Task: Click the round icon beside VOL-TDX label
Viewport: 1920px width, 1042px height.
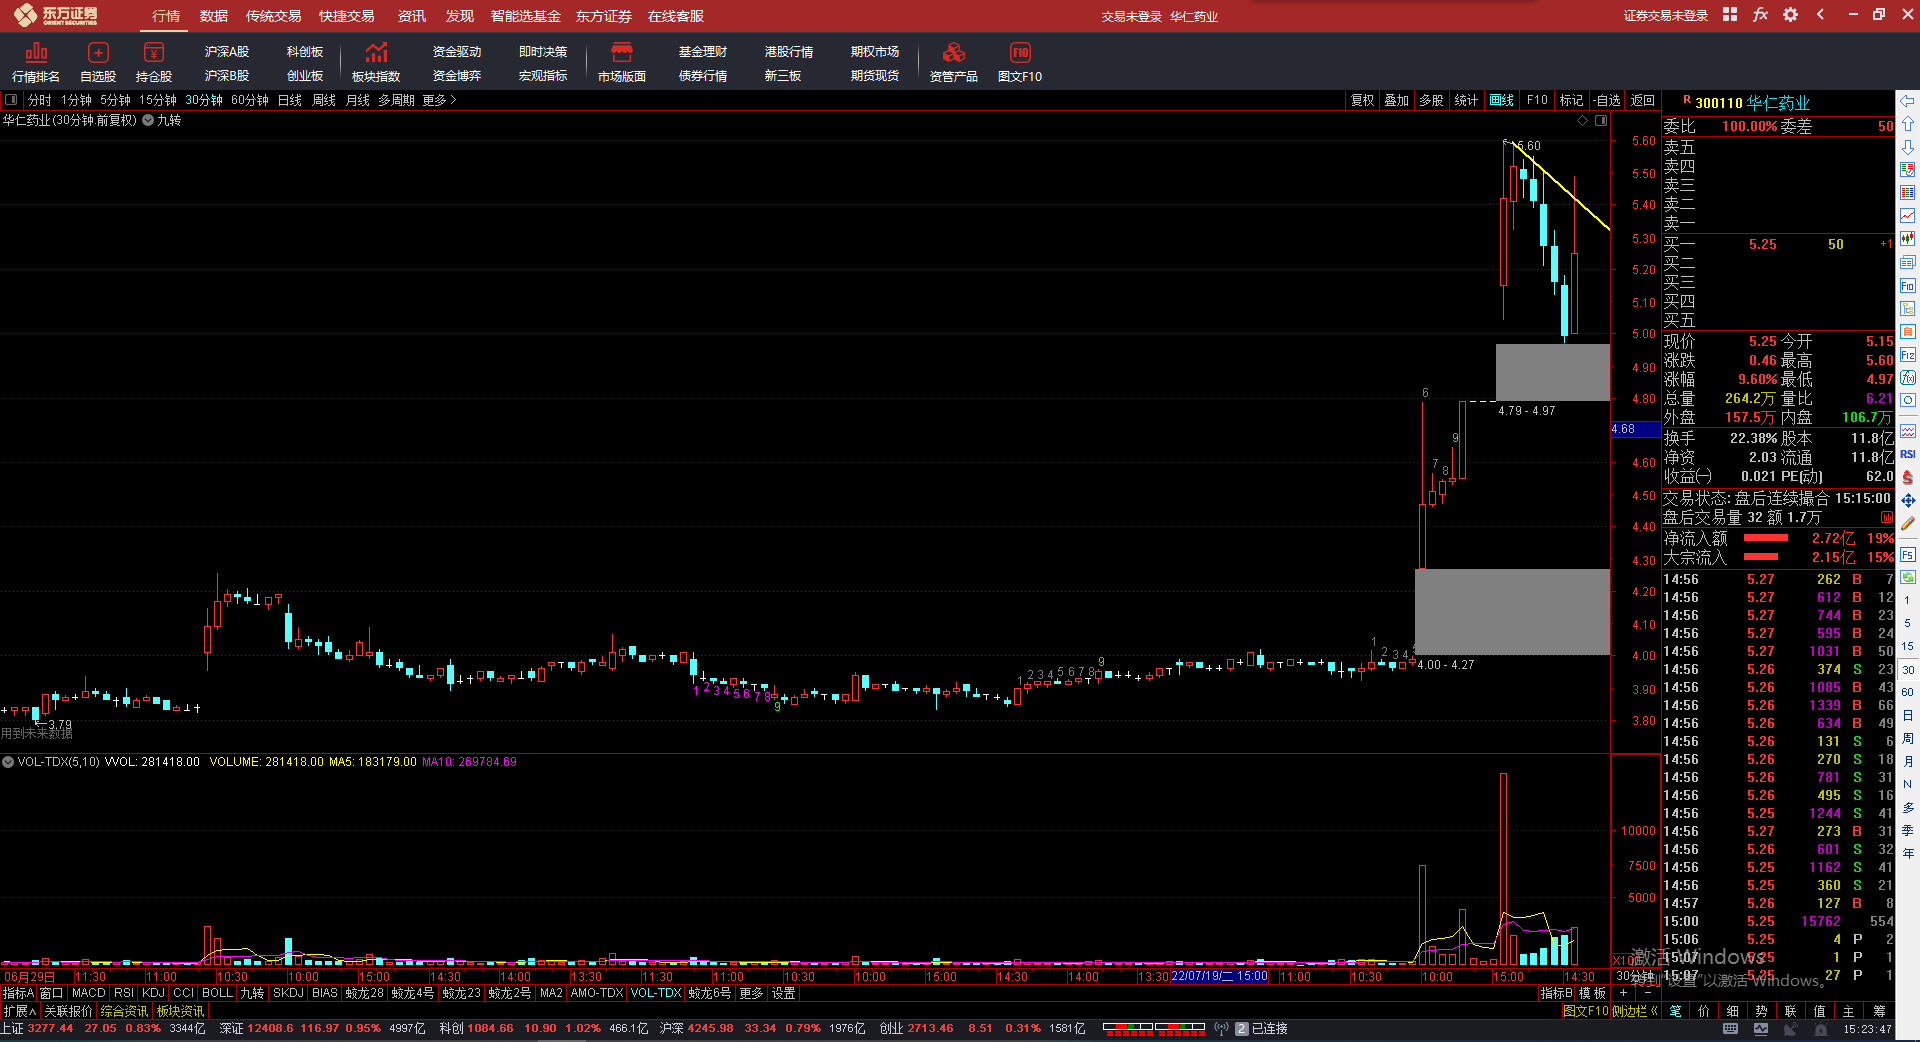Action: (8, 762)
